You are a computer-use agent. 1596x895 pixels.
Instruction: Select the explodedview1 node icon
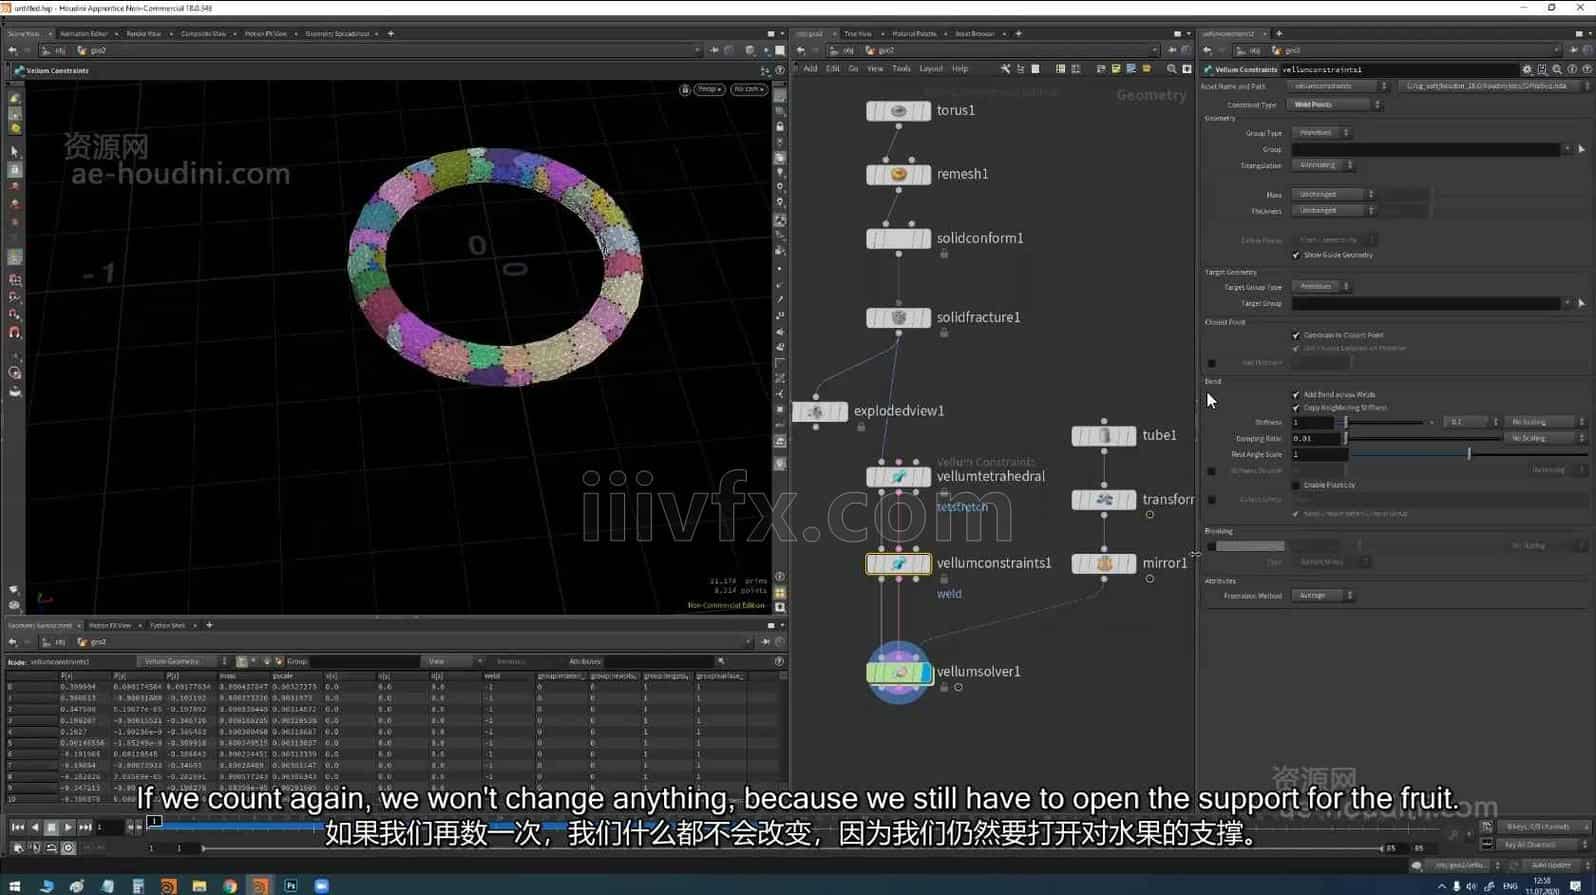(816, 412)
